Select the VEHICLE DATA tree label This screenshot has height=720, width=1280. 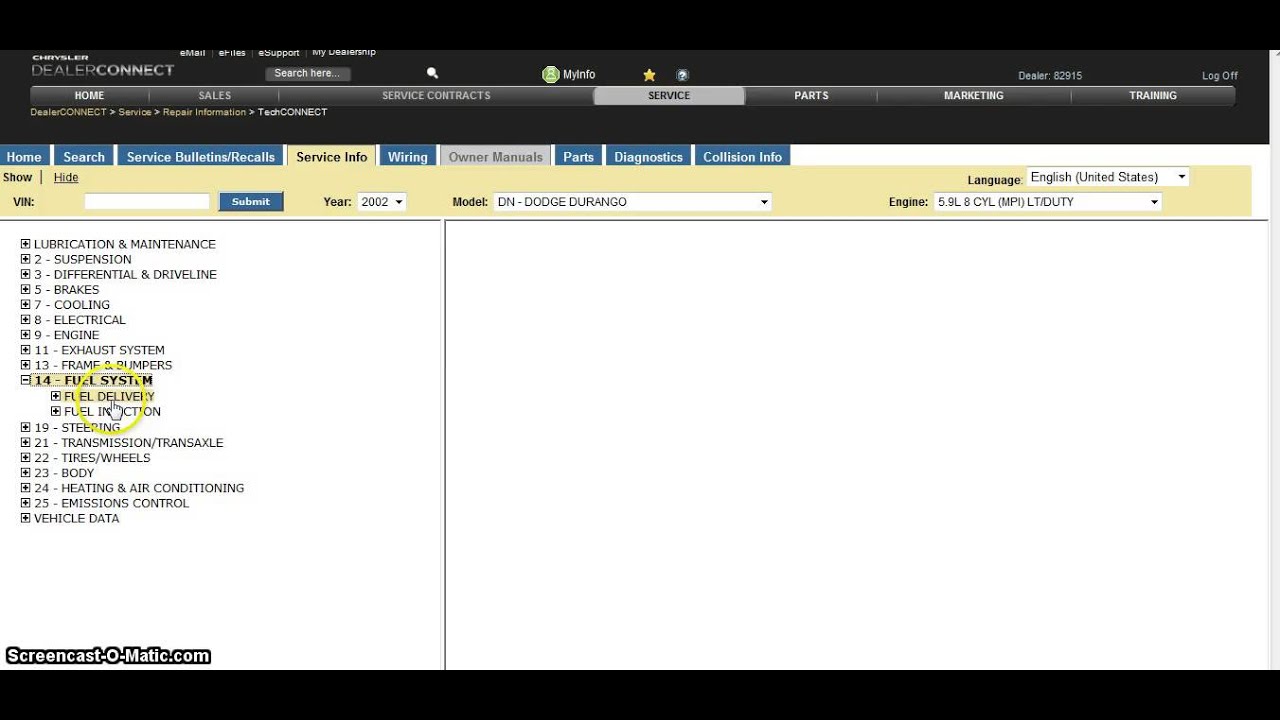pos(76,518)
